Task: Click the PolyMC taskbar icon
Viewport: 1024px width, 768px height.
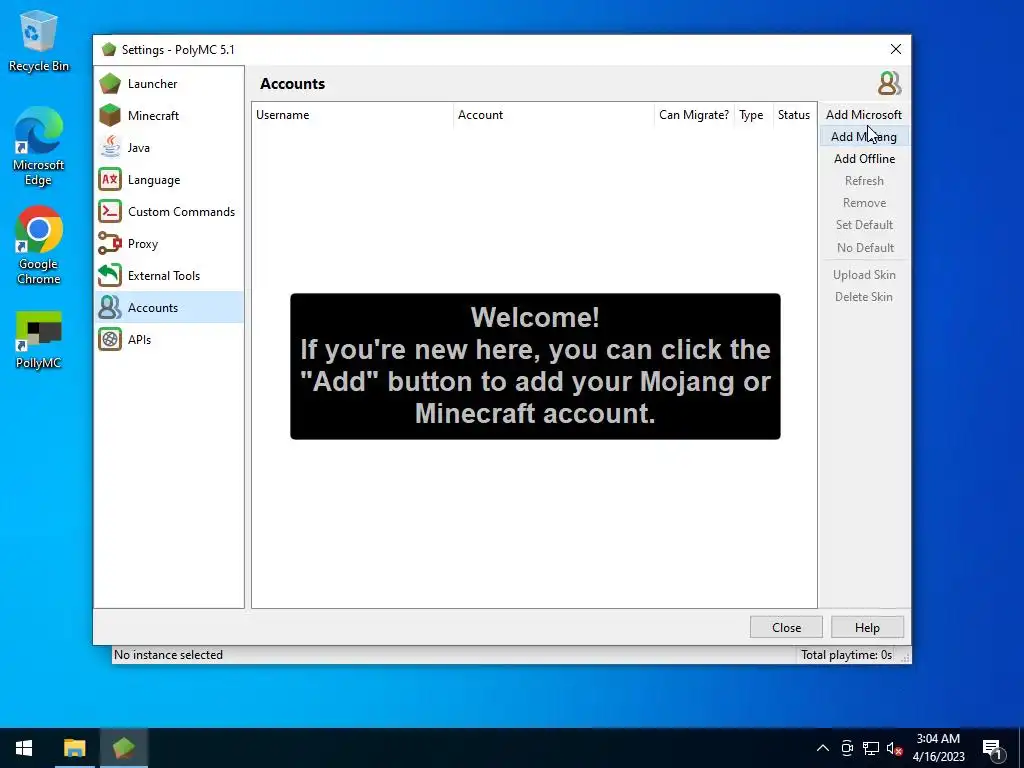Action: click(123, 748)
